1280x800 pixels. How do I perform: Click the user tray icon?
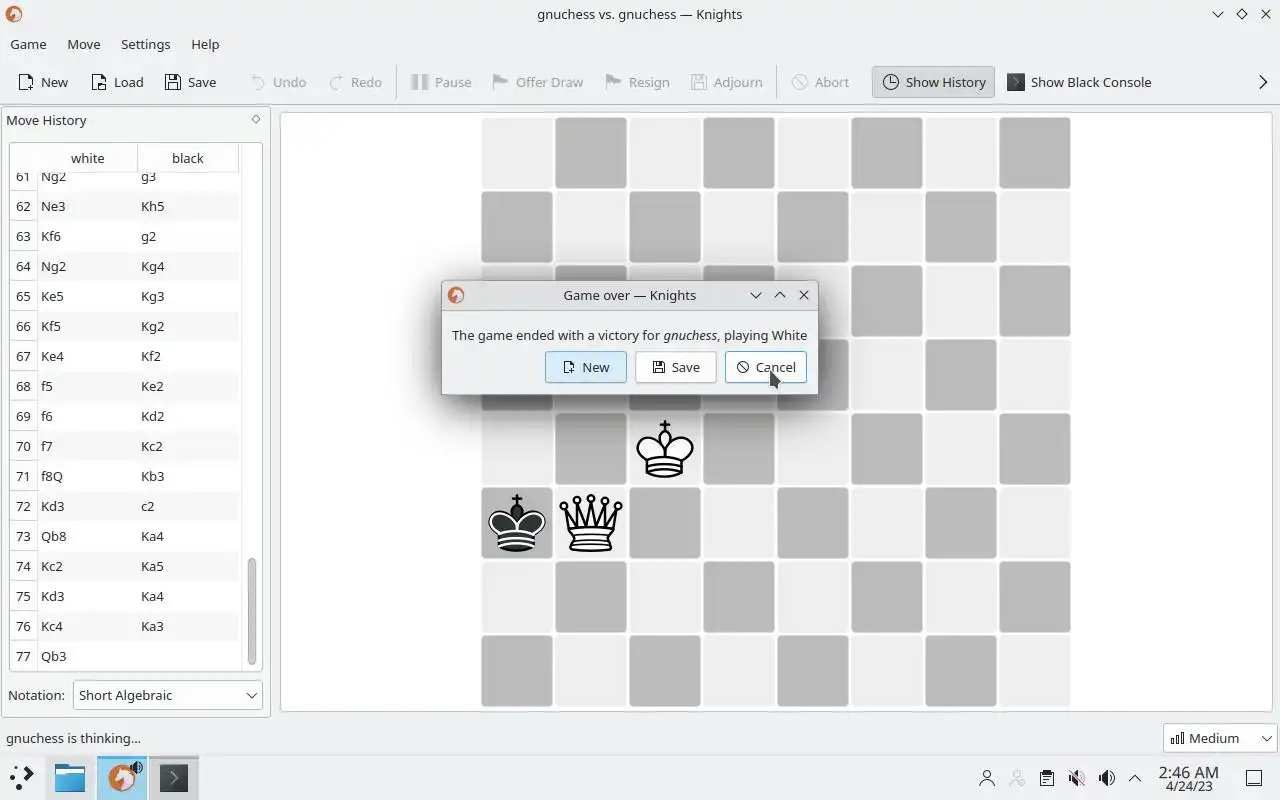[986, 778]
